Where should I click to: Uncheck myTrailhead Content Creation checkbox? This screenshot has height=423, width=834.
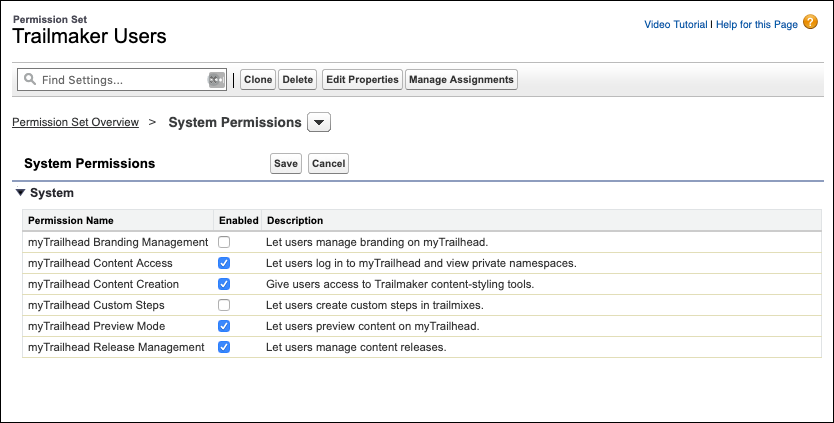[224, 284]
